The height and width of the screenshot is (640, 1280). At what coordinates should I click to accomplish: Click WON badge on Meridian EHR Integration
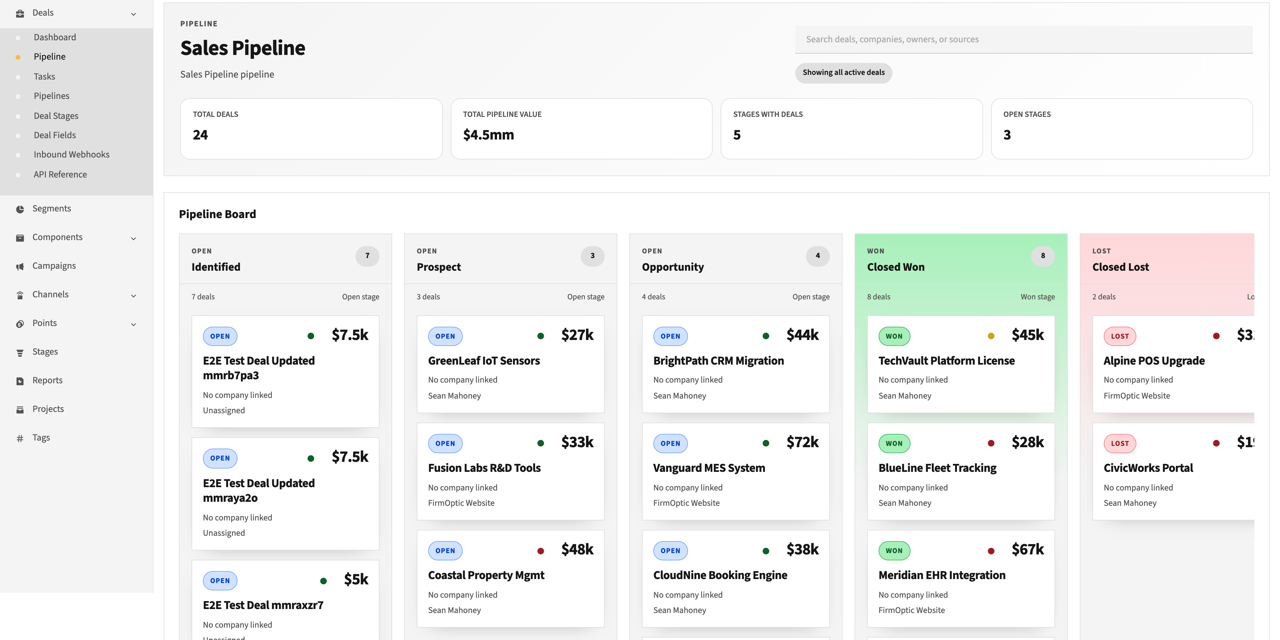click(x=894, y=551)
